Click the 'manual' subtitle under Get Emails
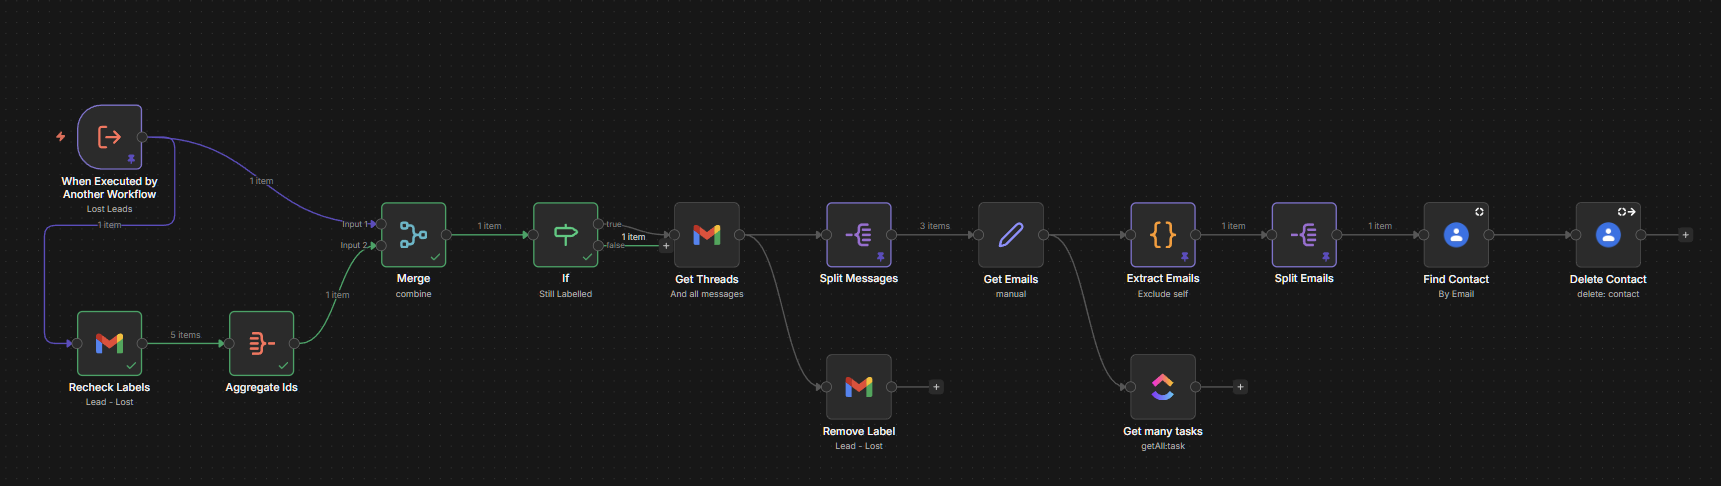The width and height of the screenshot is (1721, 486). [x=1011, y=294]
